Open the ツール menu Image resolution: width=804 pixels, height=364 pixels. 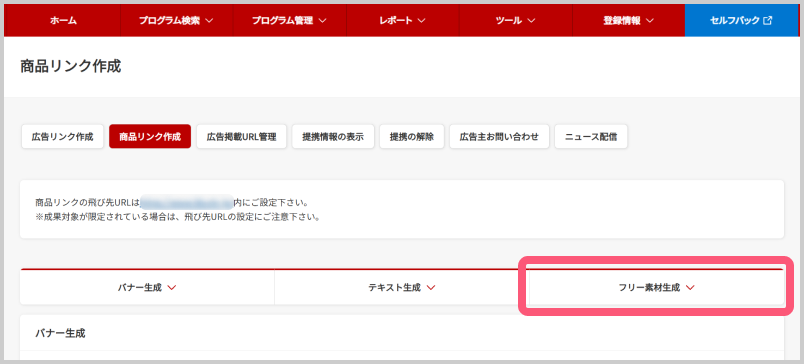click(515, 21)
